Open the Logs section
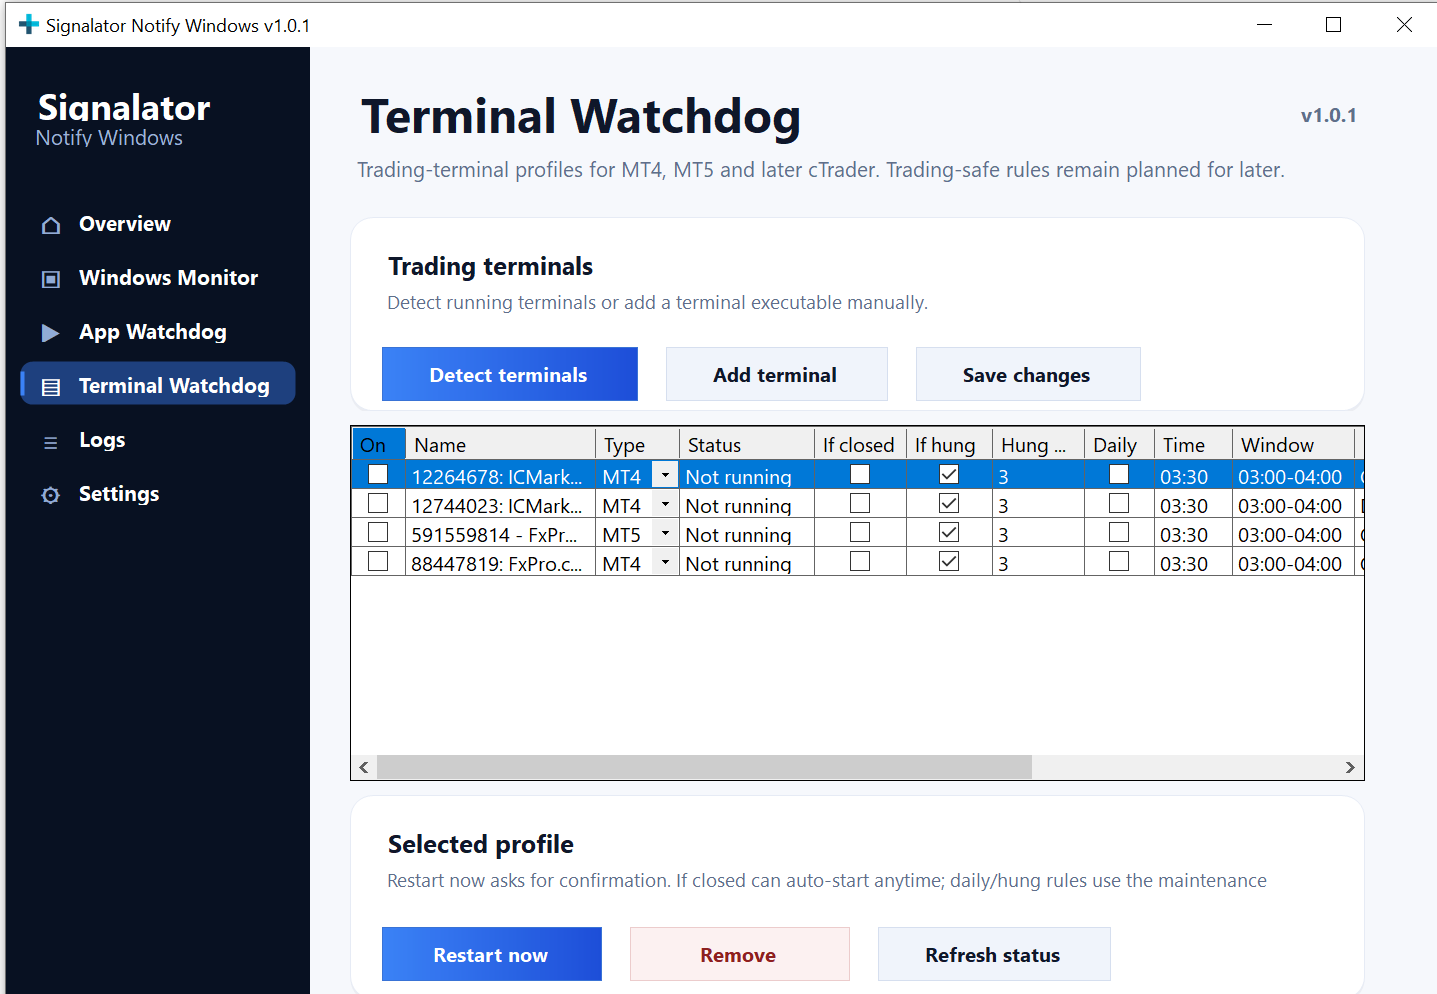This screenshot has height=994, width=1437. [102, 440]
